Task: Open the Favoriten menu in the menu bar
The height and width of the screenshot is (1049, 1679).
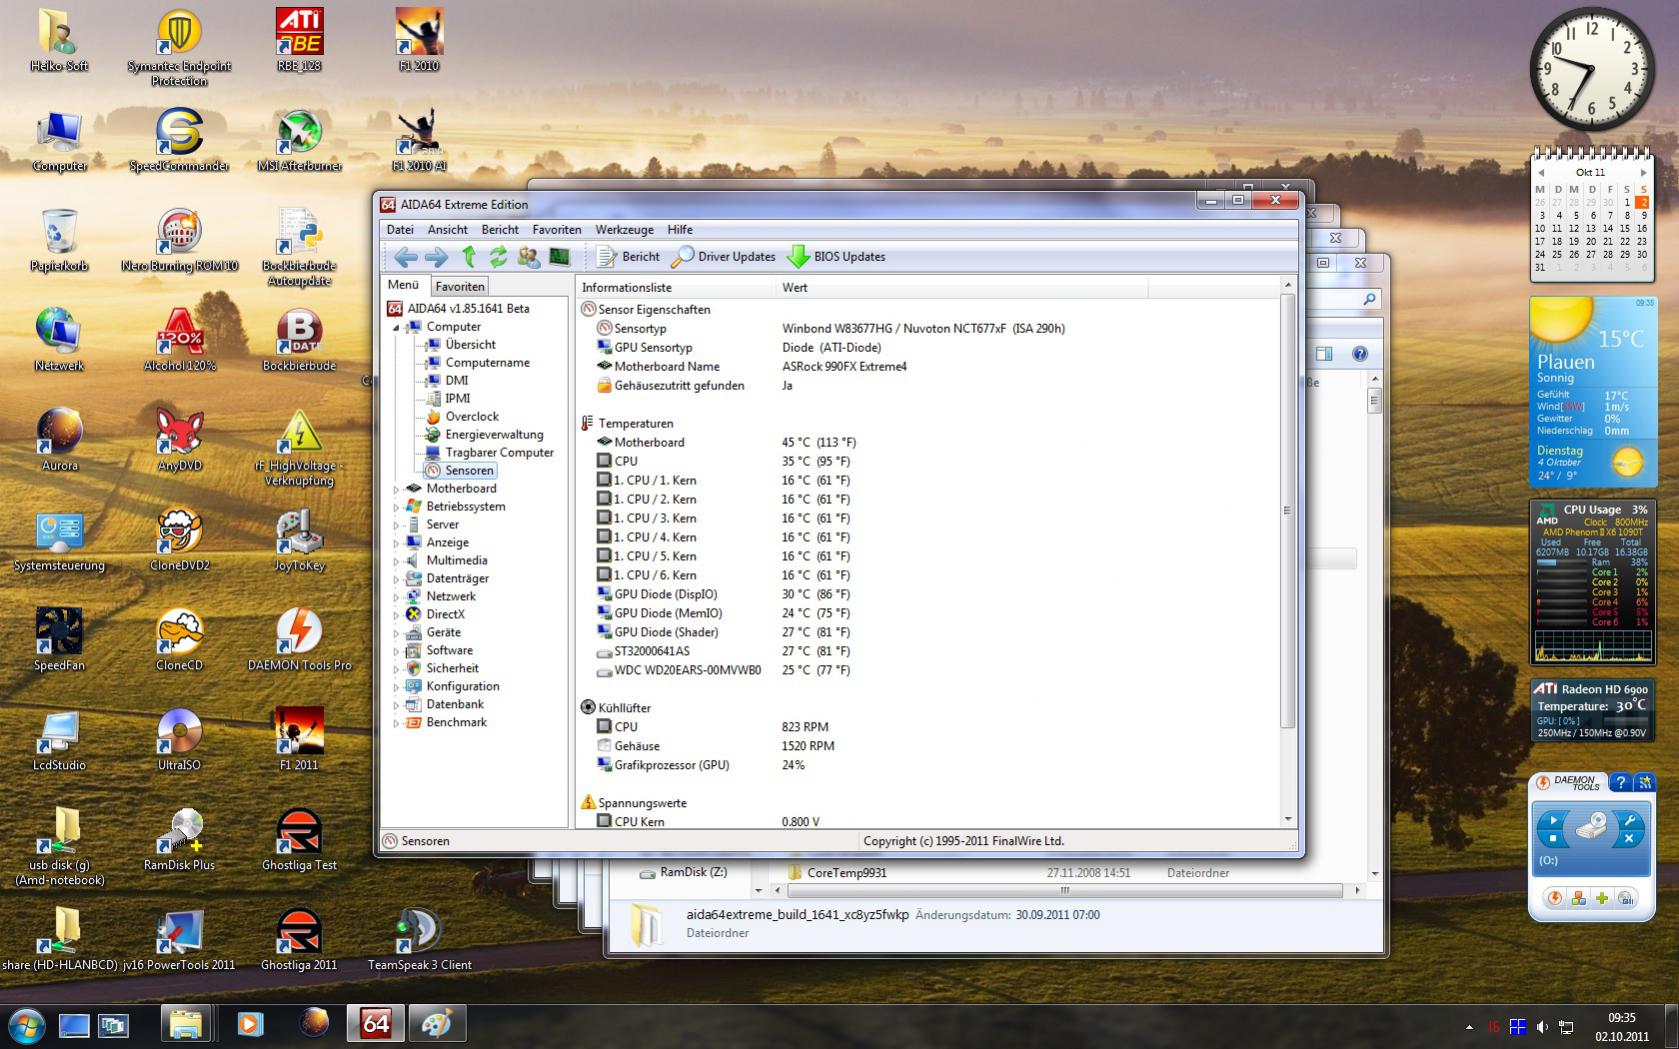Action: [x=556, y=230]
